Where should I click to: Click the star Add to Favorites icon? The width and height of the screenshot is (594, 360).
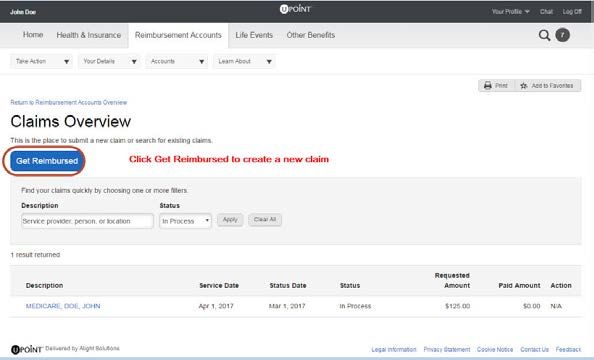tap(524, 86)
